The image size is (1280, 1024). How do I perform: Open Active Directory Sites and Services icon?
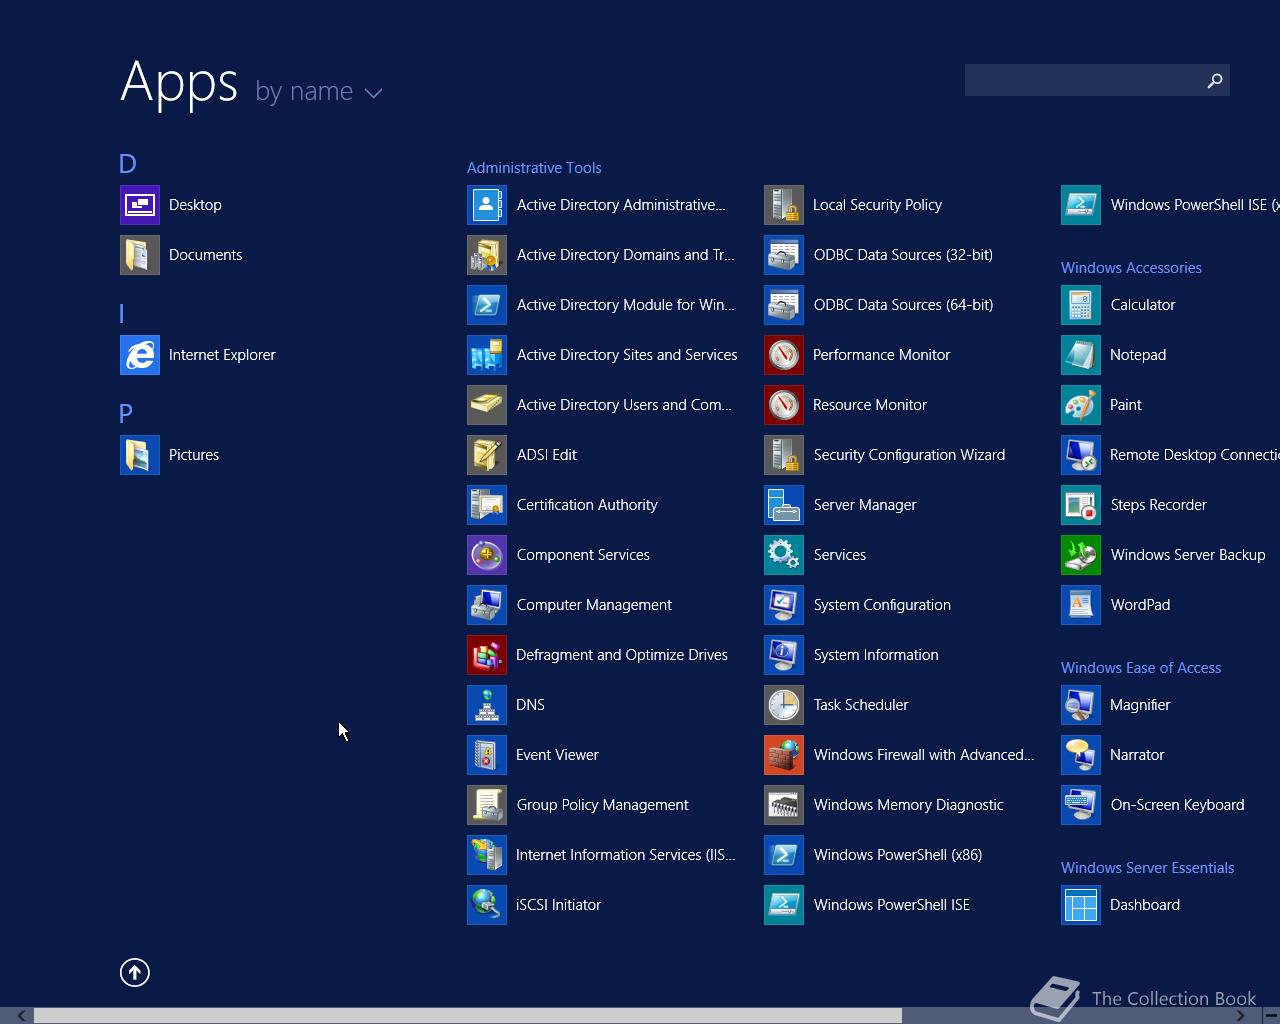[487, 355]
